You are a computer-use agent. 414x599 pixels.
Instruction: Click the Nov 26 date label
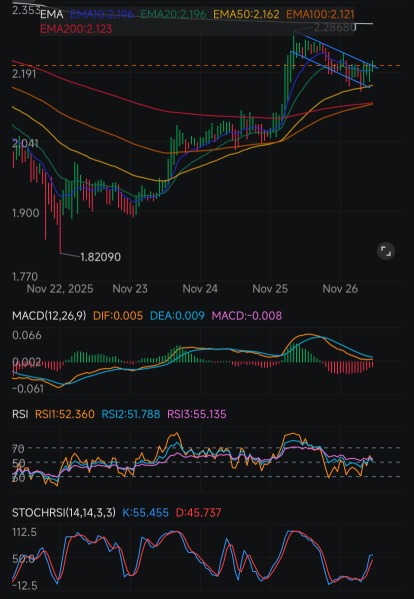coord(340,289)
